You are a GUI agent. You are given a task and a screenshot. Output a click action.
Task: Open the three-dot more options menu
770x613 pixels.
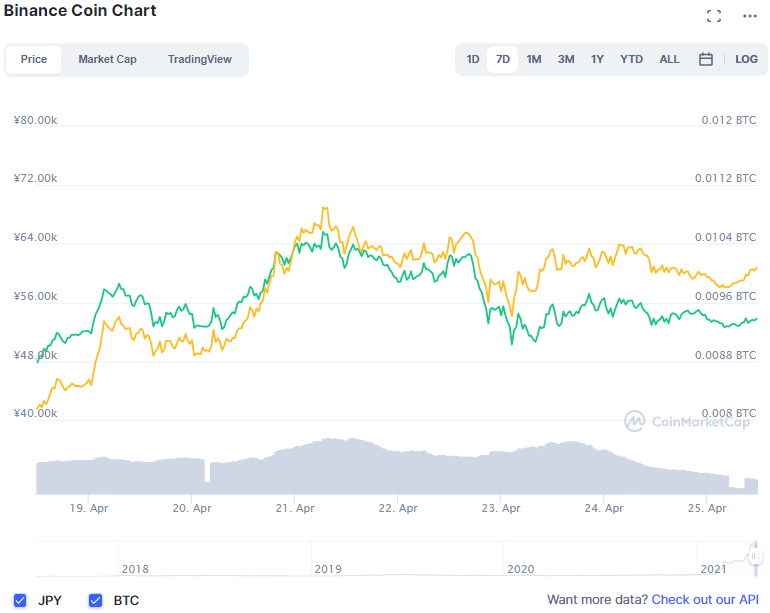pyautogui.click(x=749, y=16)
